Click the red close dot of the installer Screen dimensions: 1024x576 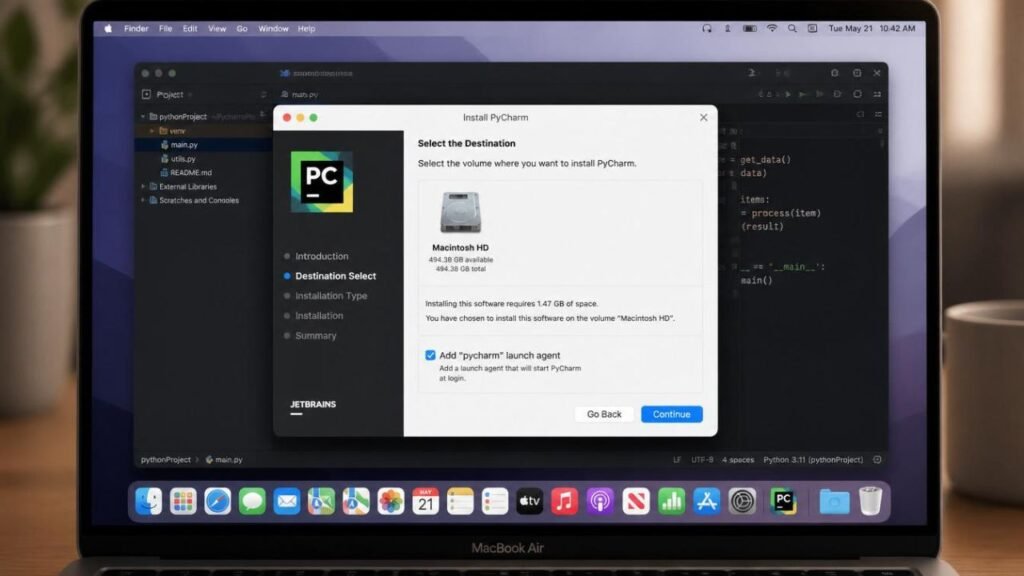[287, 118]
